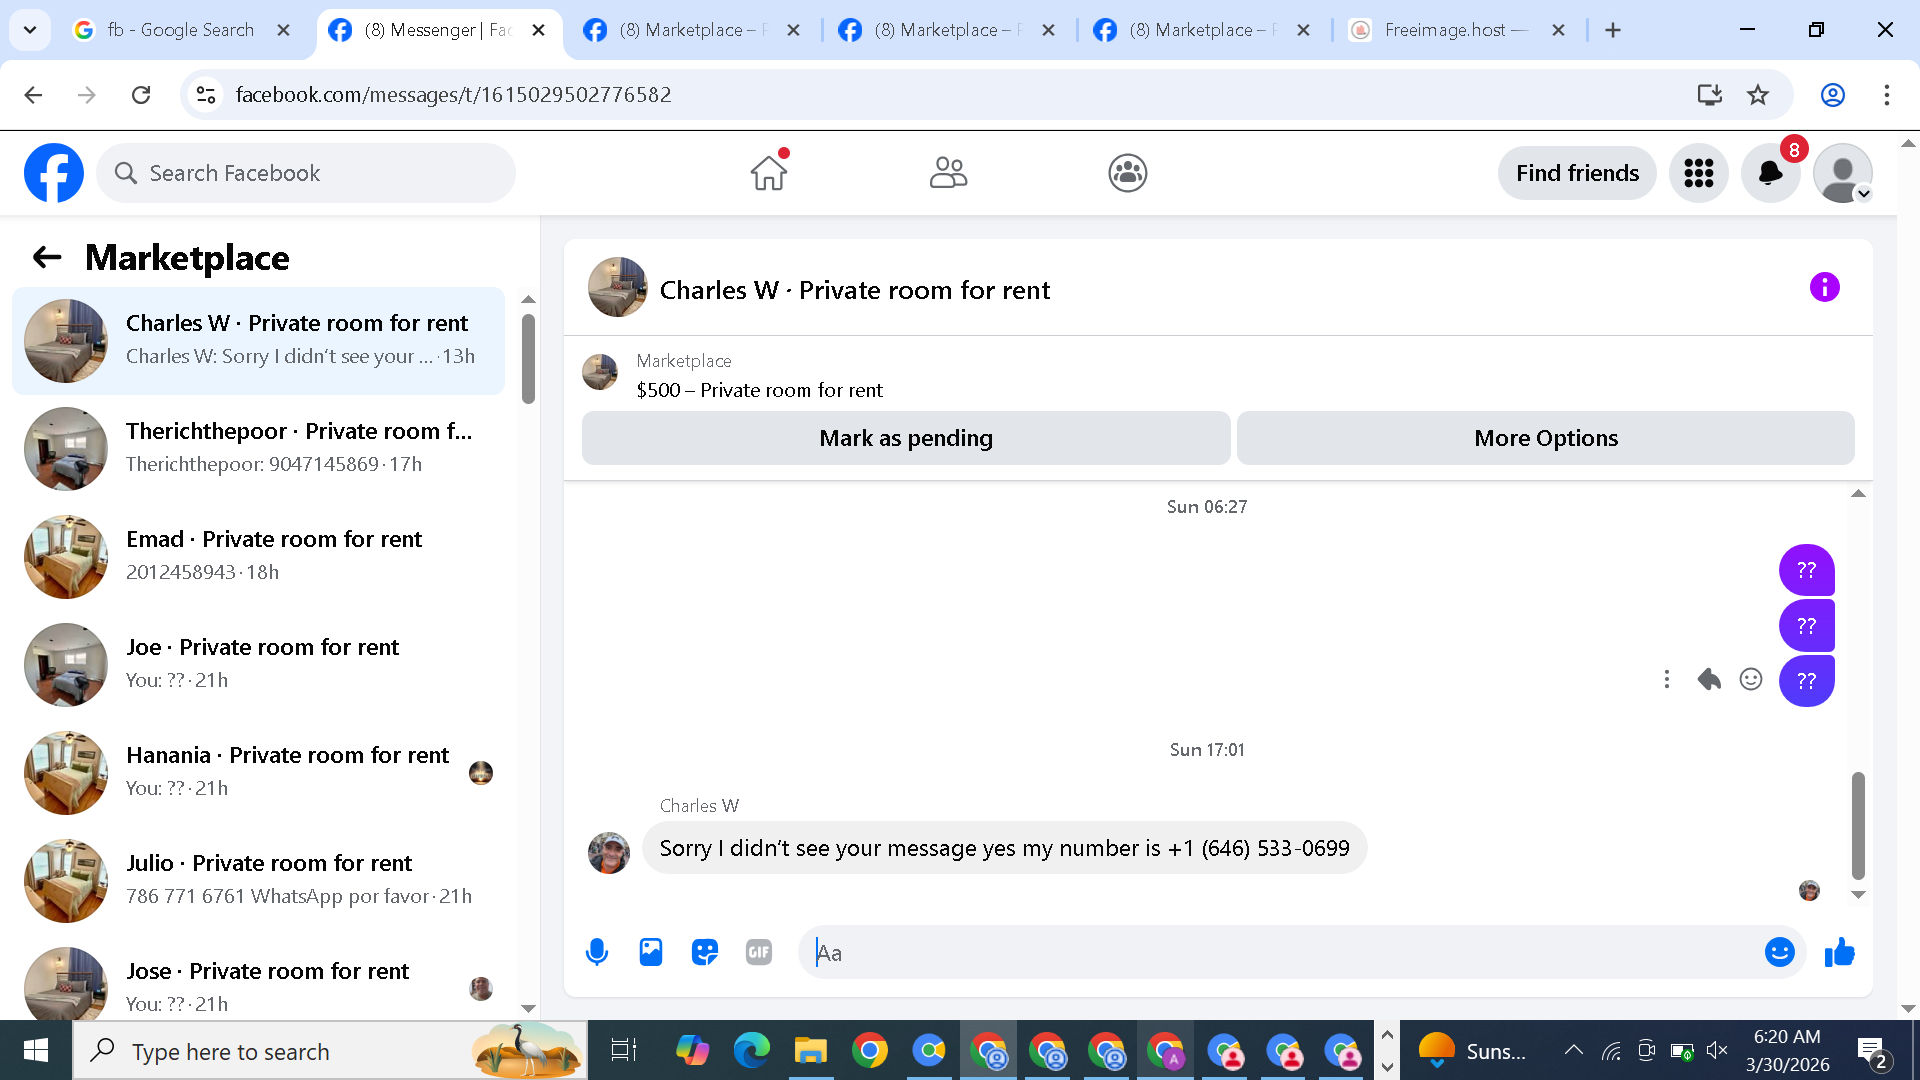Expand the account profile menu

tap(1843, 173)
